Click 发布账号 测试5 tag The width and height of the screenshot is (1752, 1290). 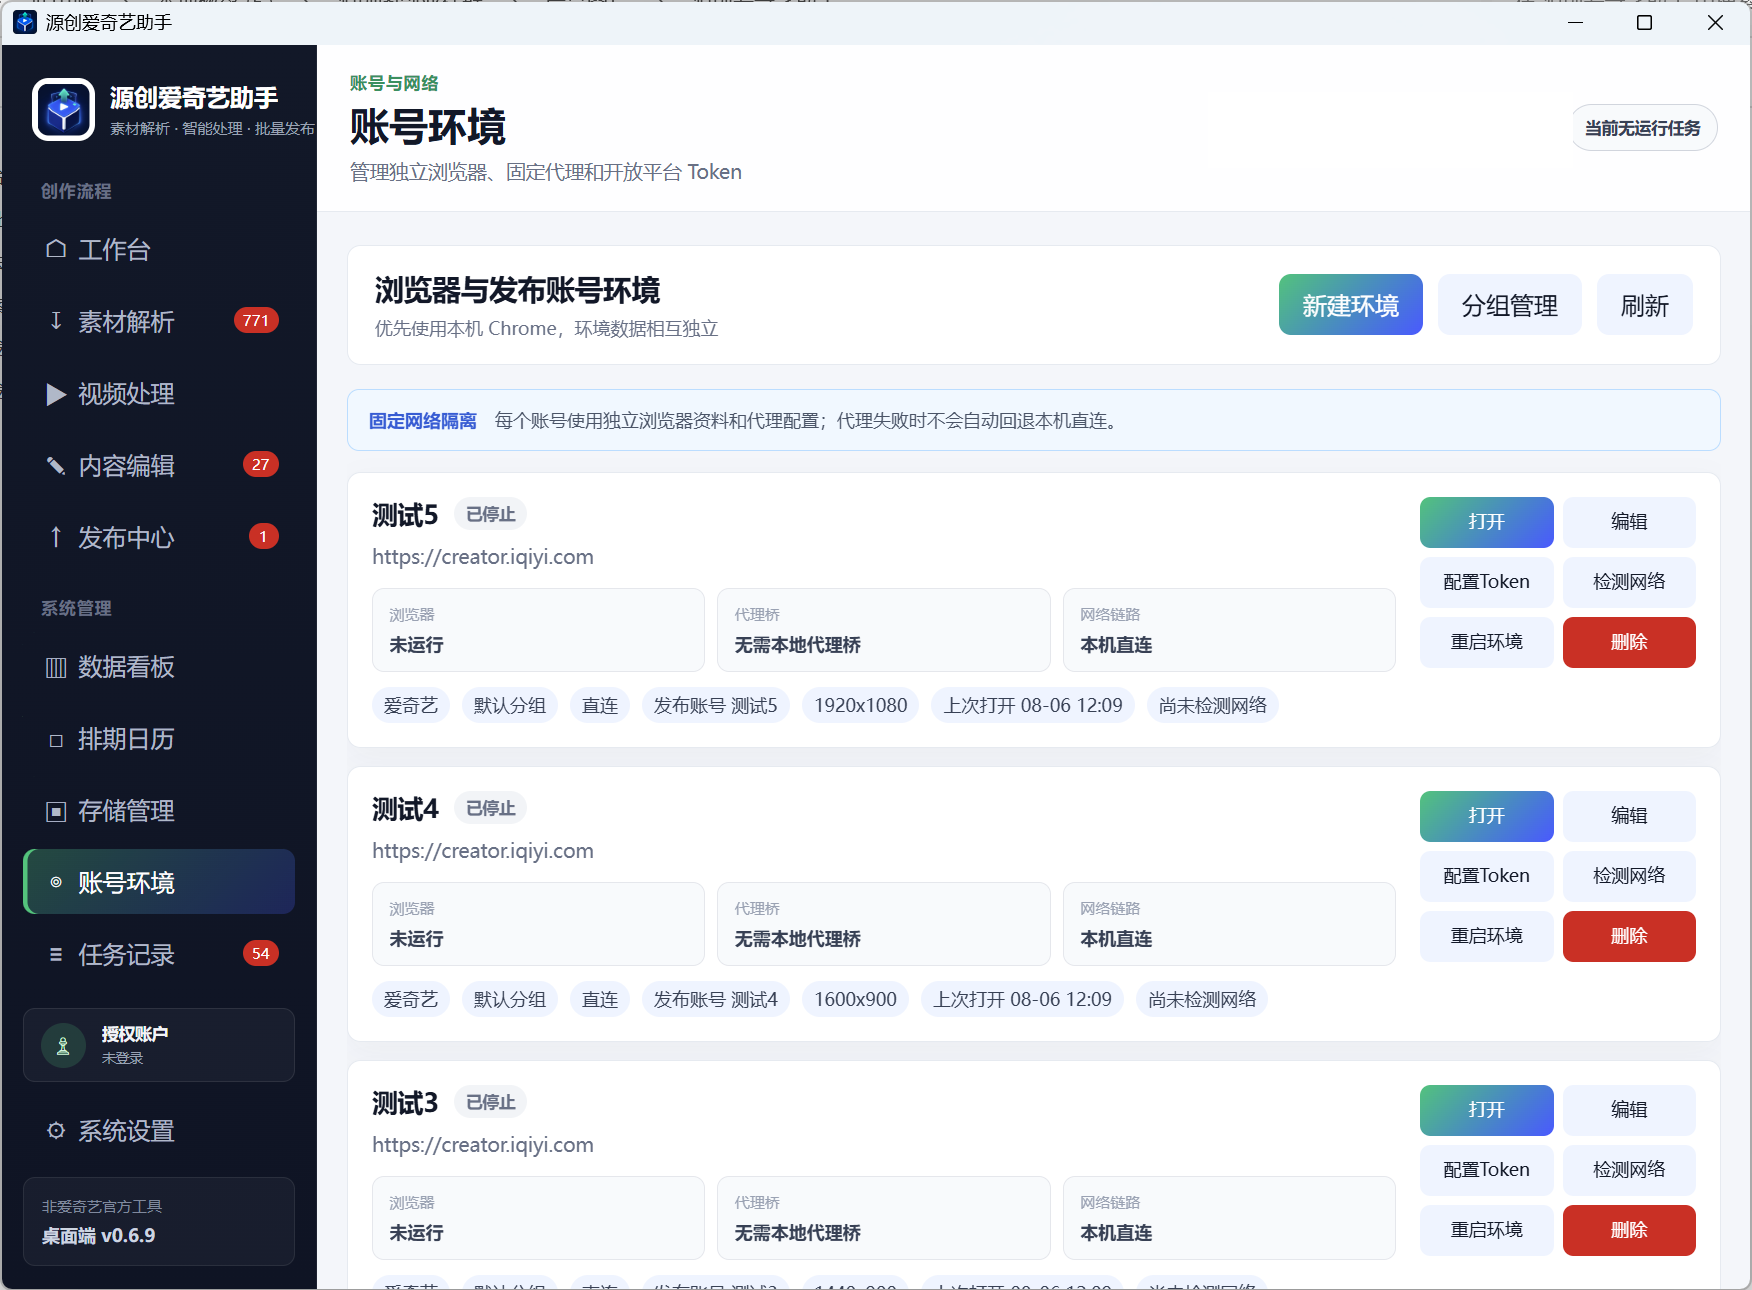(x=715, y=706)
